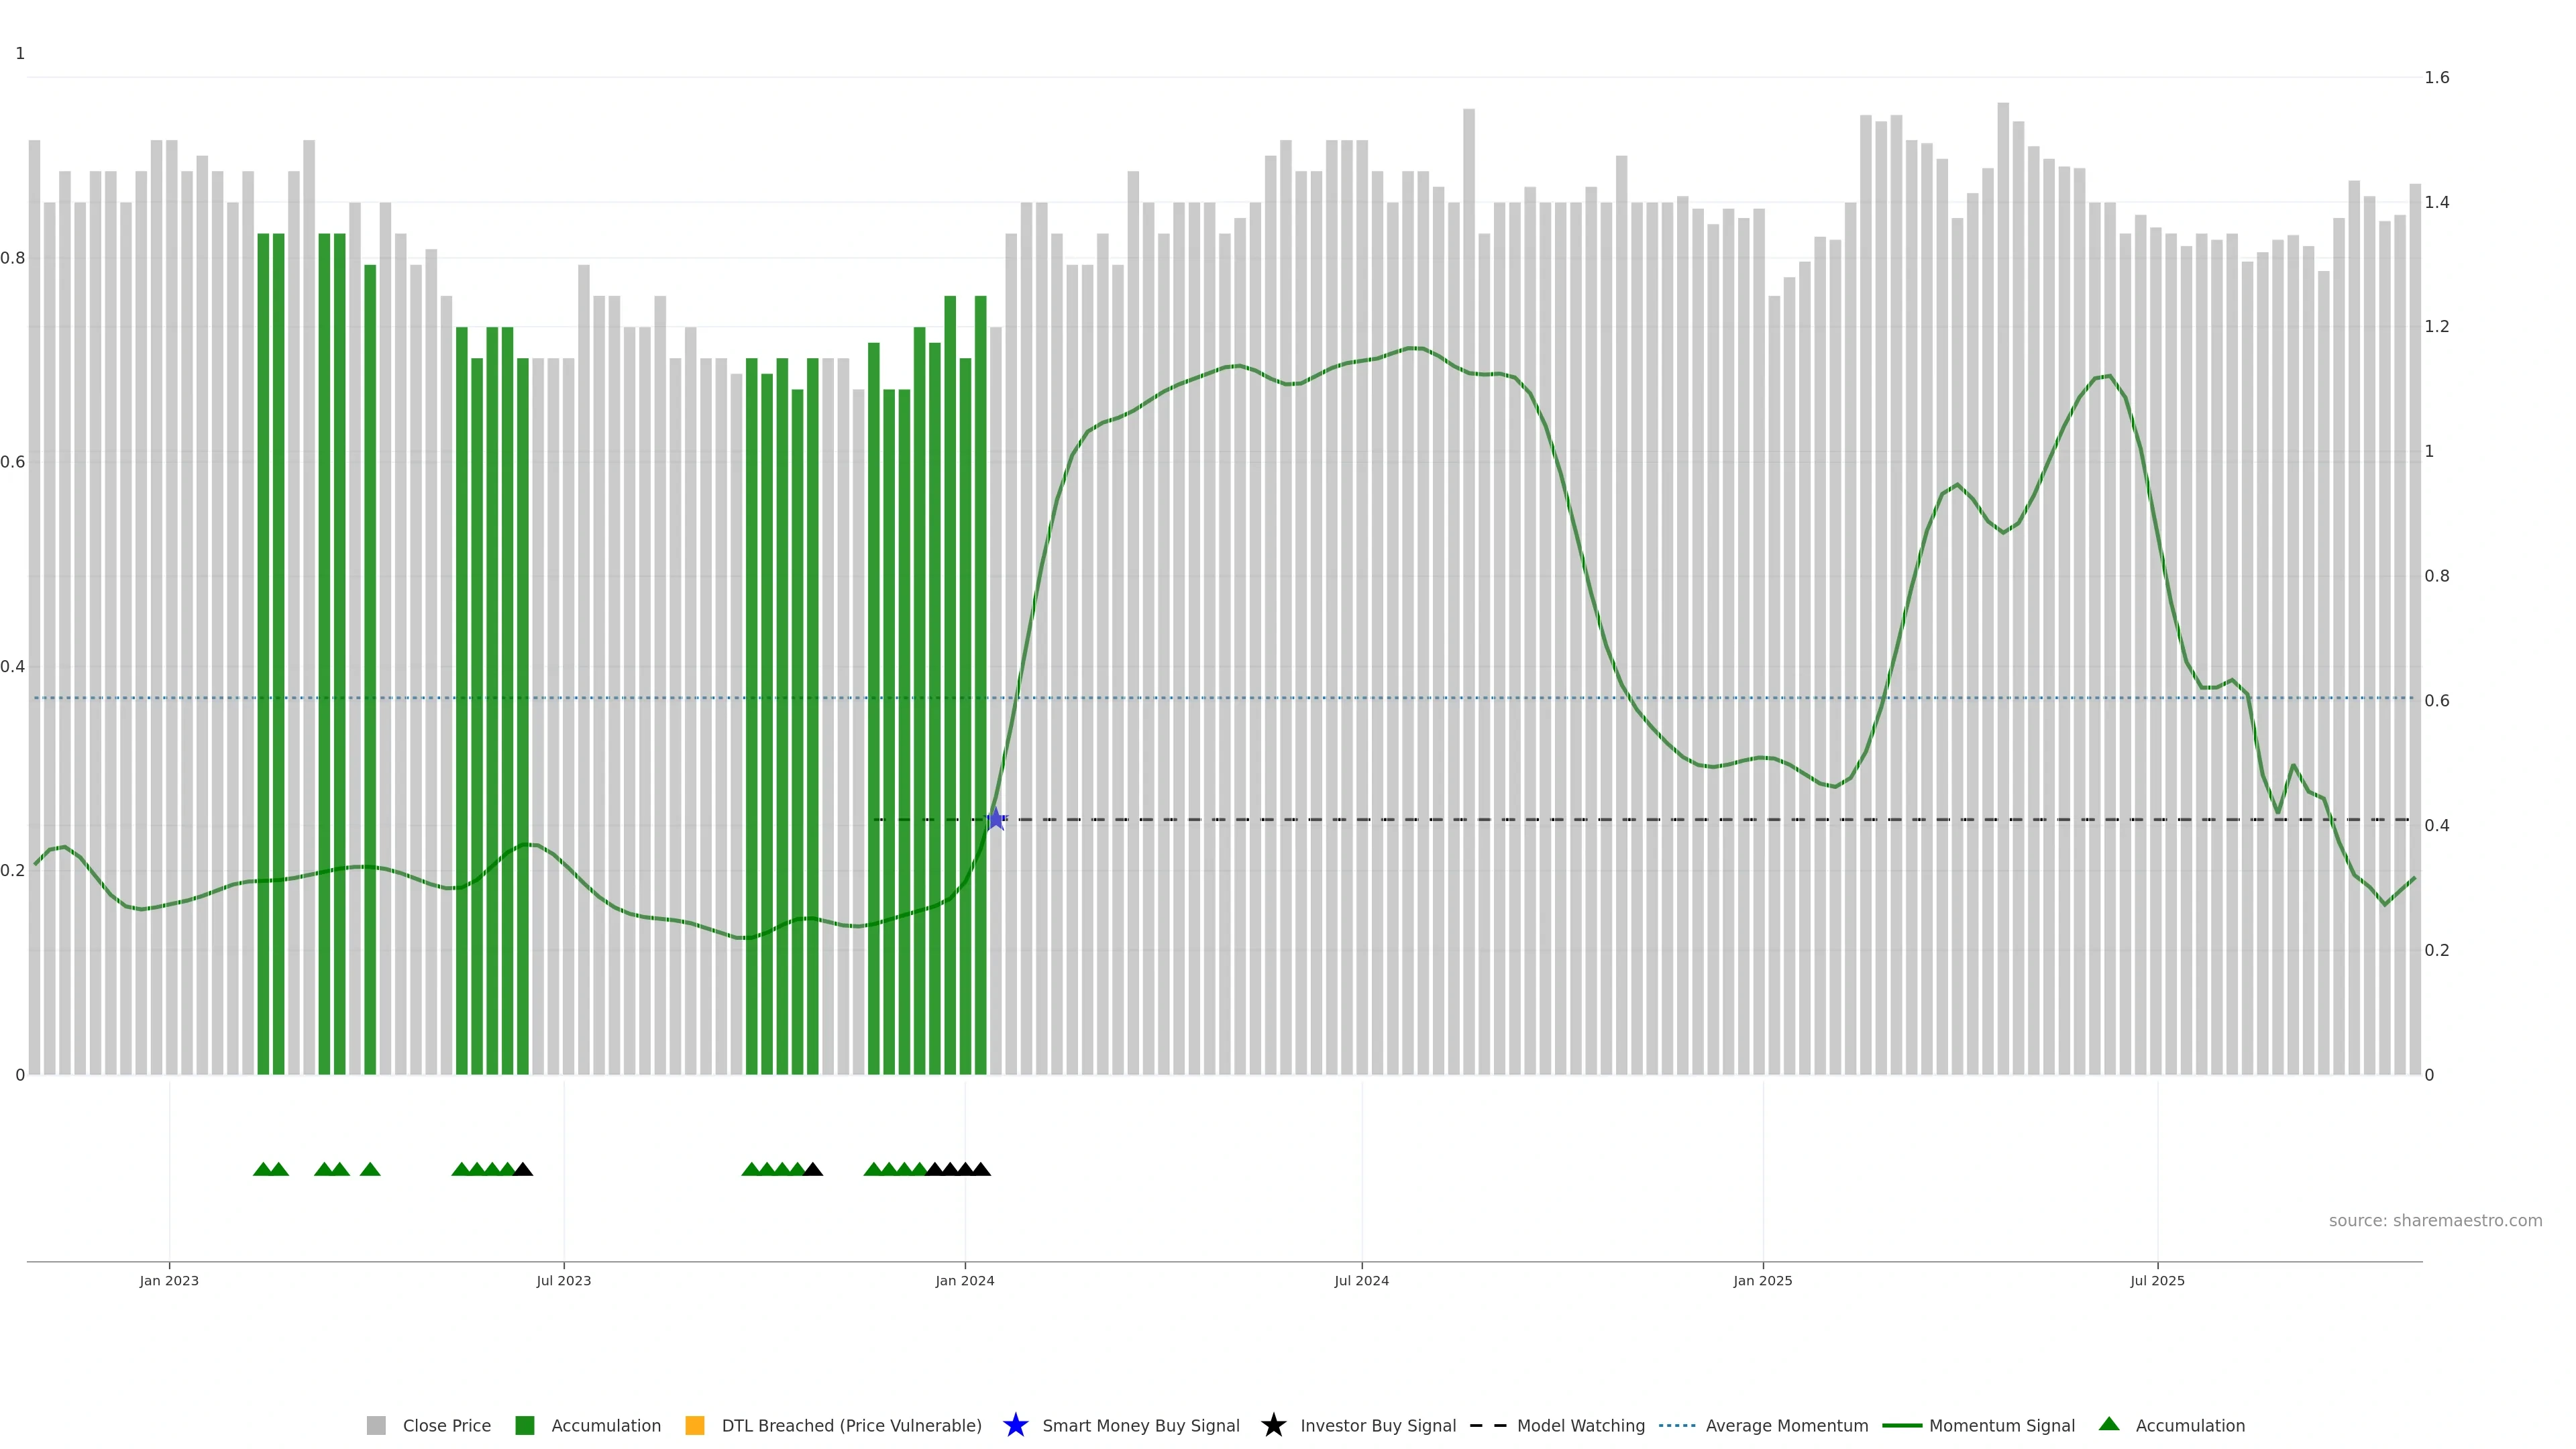
Task: Click the blue star marker on chart
Action: click(x=996, y=819)
